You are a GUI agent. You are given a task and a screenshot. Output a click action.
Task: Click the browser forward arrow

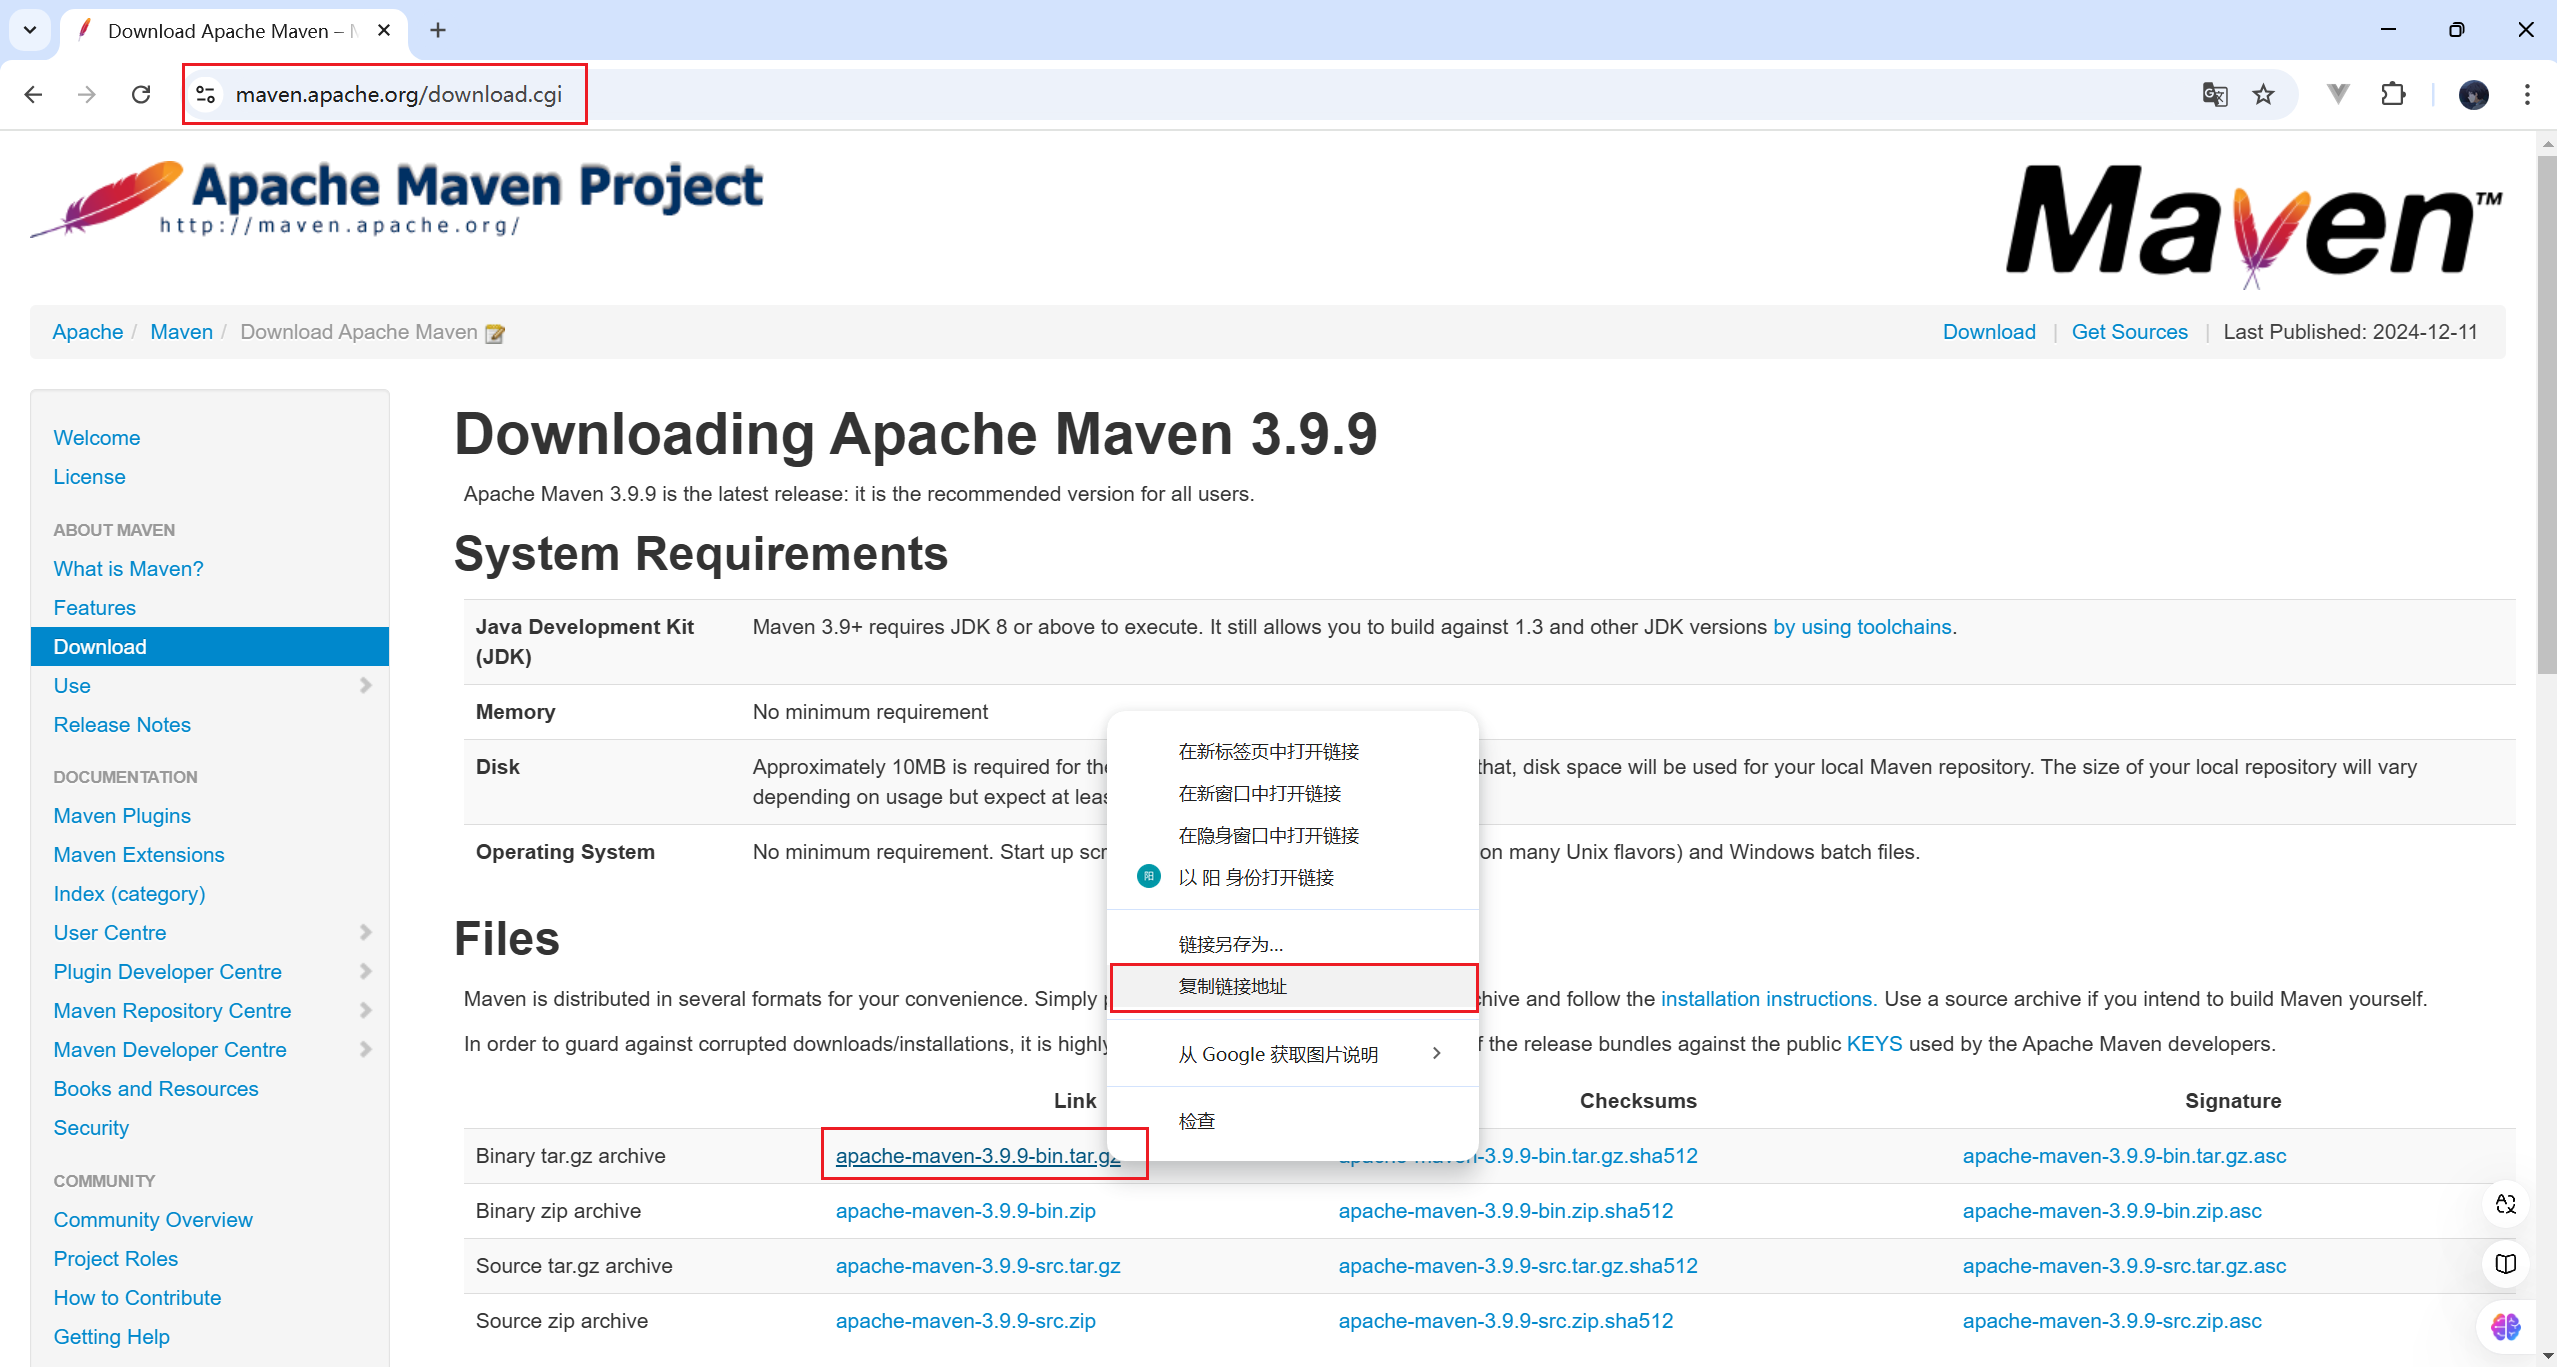pyautogui.click(x=87, y=94)
